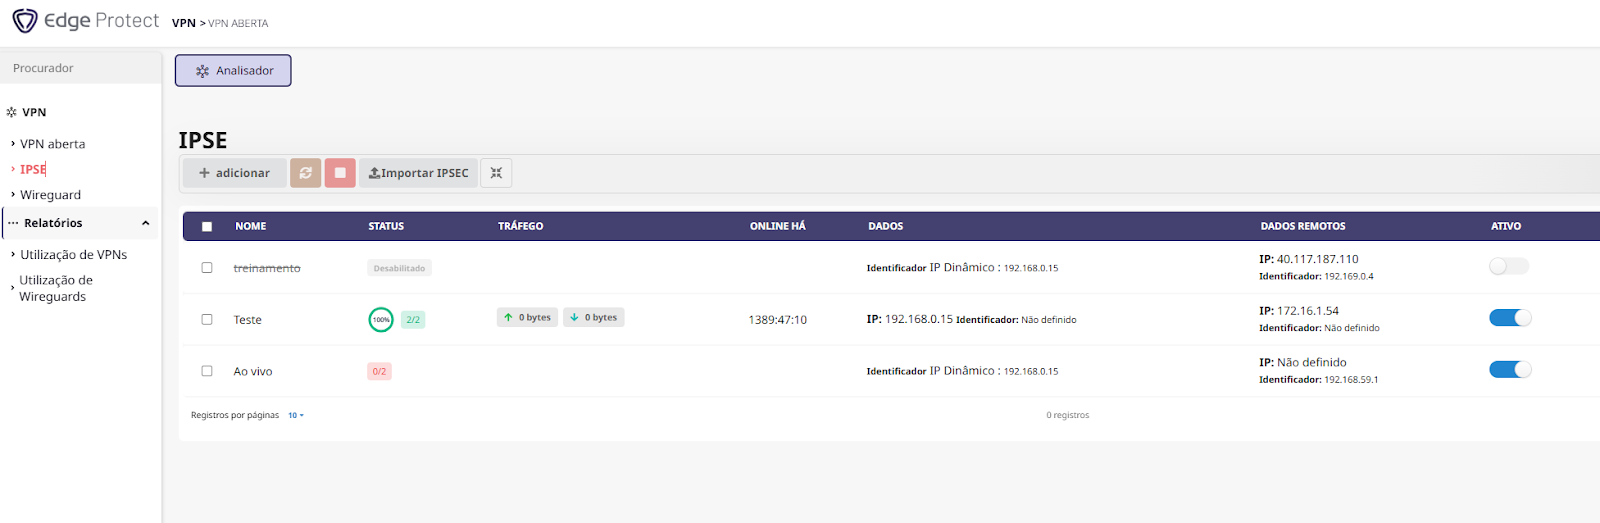Click the download traffic 0 bytes badge
Viewport: 1600px width, 523px height.
(x=594, y=318)
